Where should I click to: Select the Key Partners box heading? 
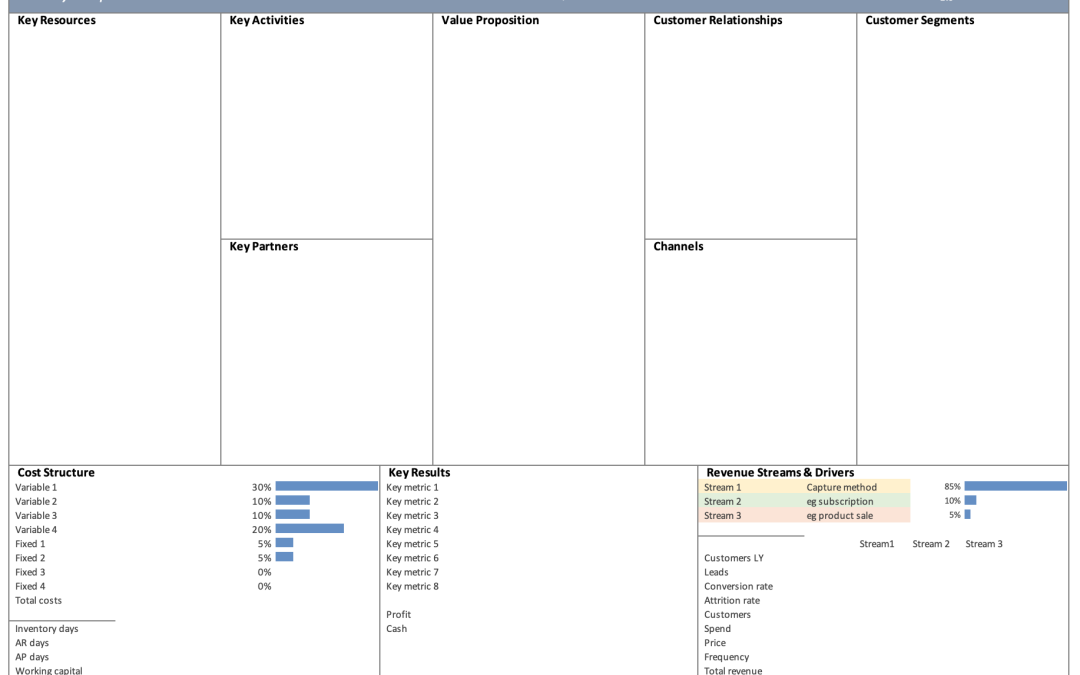click(x=263, y=246)
